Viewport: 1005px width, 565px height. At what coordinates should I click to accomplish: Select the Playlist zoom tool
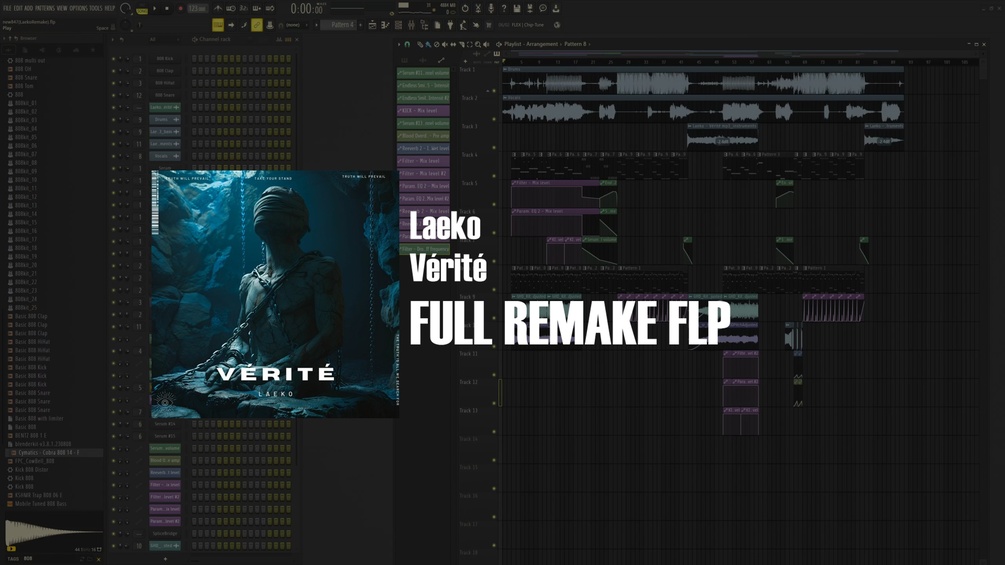(478, 44)
